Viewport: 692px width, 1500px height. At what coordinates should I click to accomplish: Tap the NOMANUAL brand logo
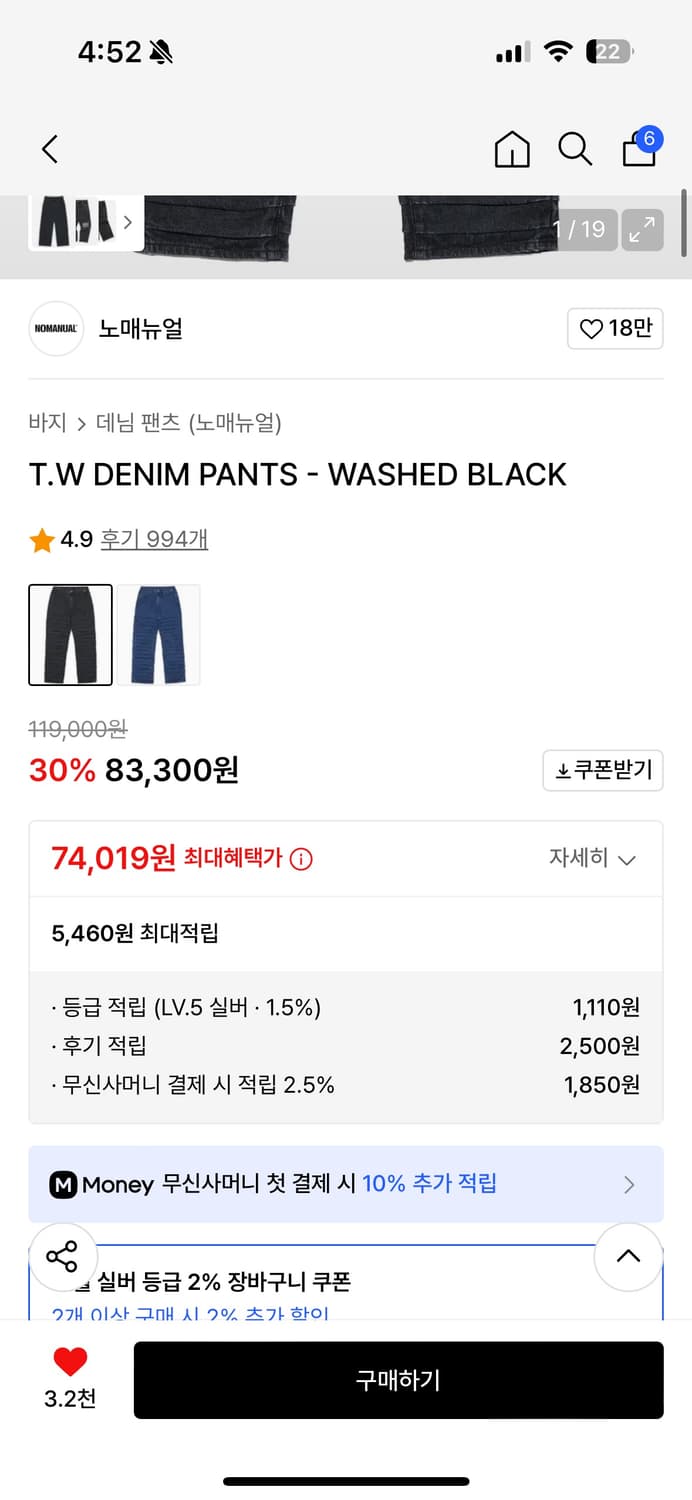pos(56,328)
